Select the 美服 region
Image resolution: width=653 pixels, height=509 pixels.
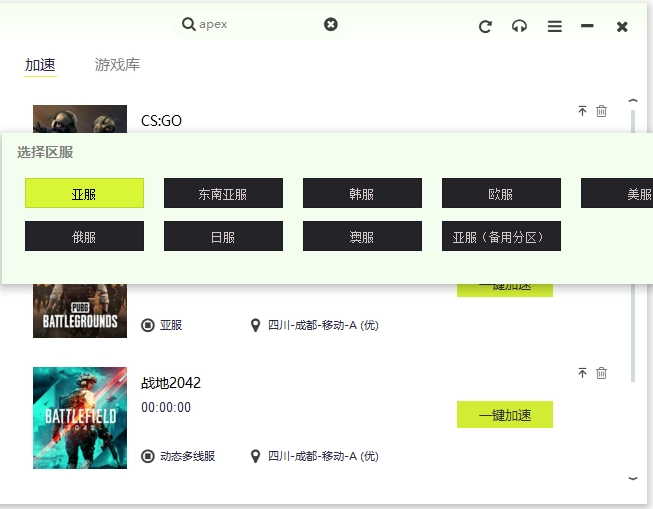click(617, 193)
